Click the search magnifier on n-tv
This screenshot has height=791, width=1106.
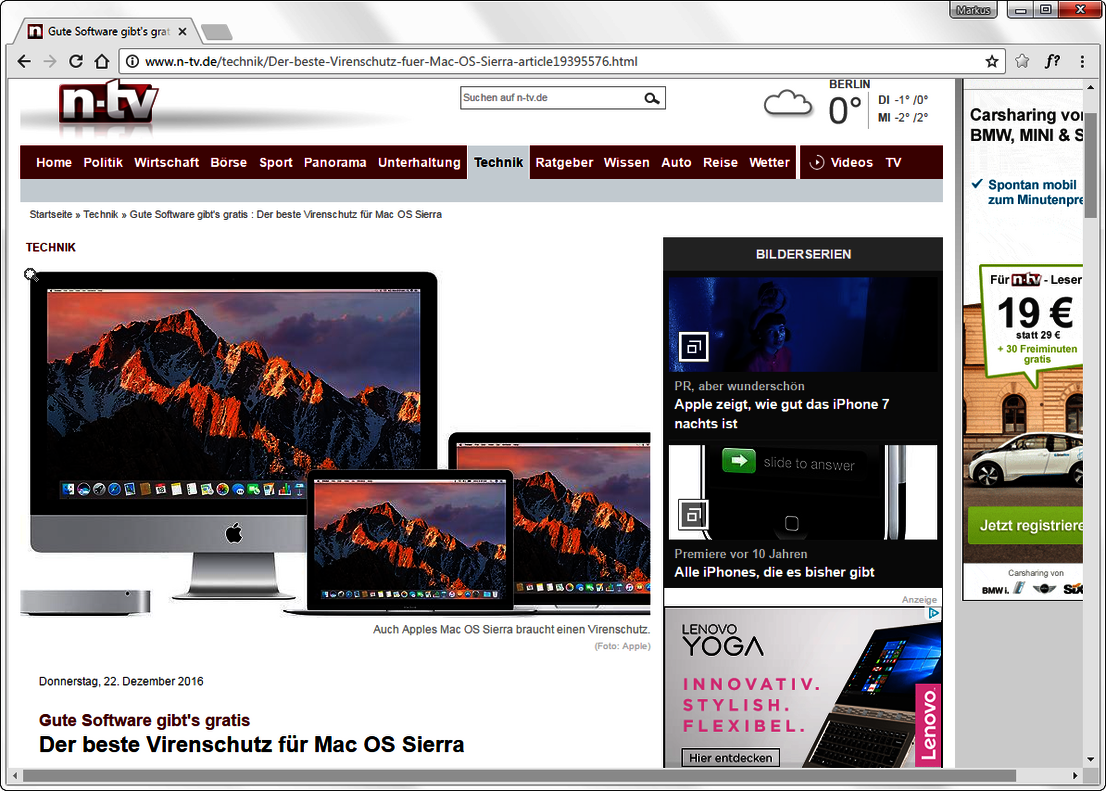(x=652, y=98)
